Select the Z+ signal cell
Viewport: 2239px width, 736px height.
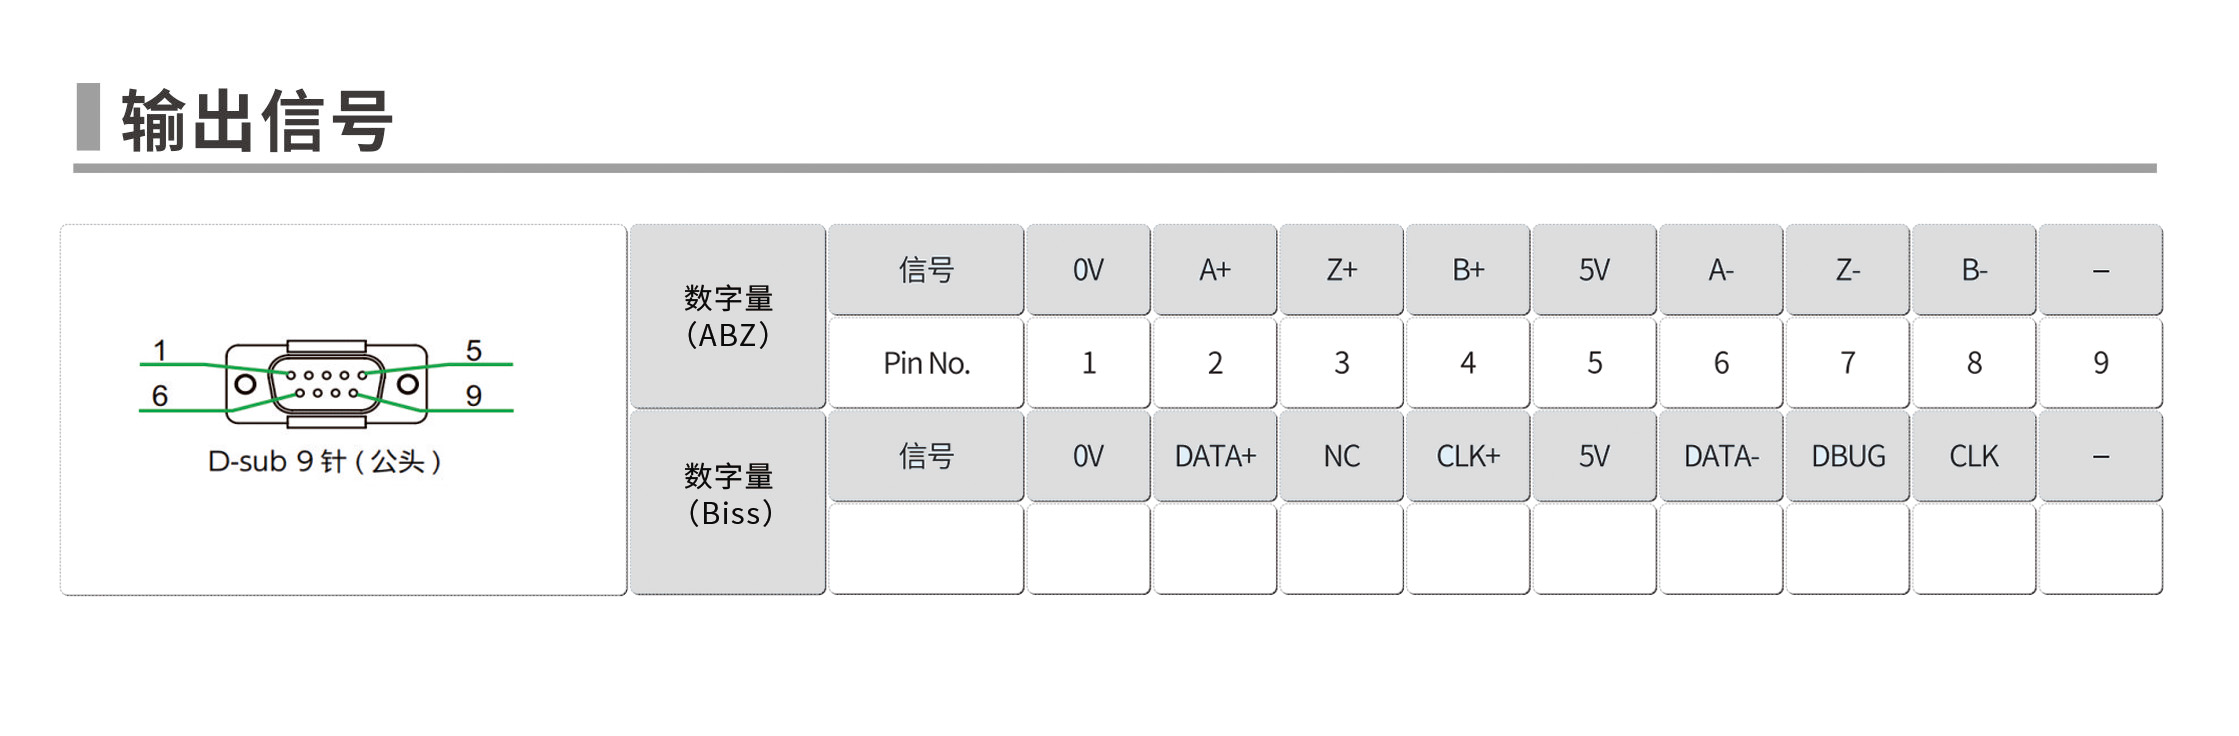pyautogui.click(x=1341, y=270)
